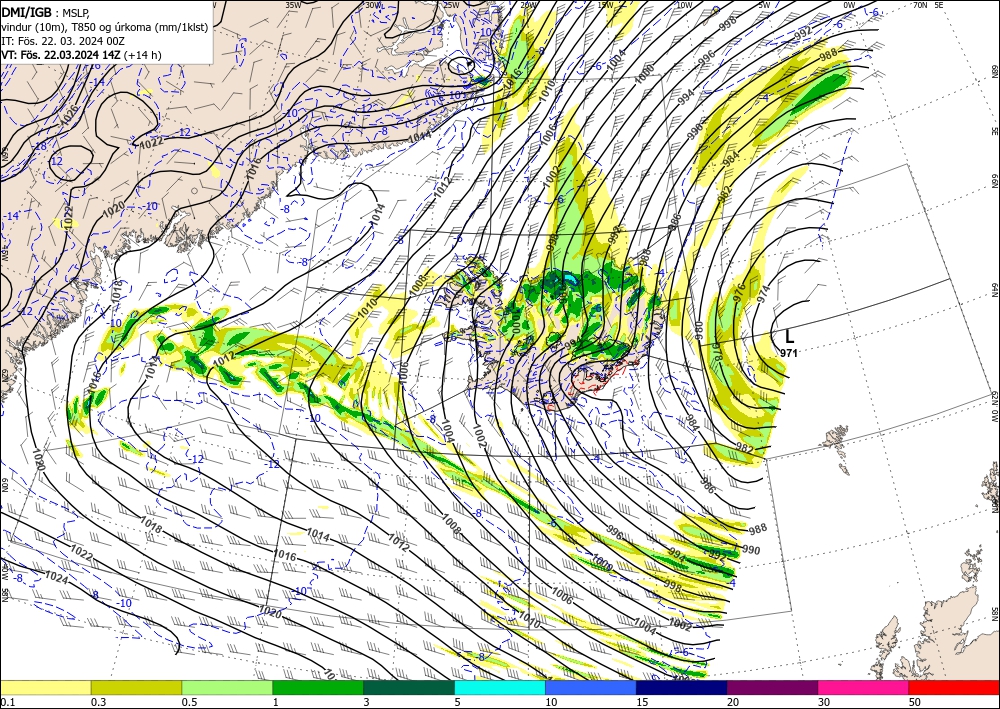Click the navy 15 mm legend swatch
The height and width of the screenshot is (709, 1000).
click(681, 687)
